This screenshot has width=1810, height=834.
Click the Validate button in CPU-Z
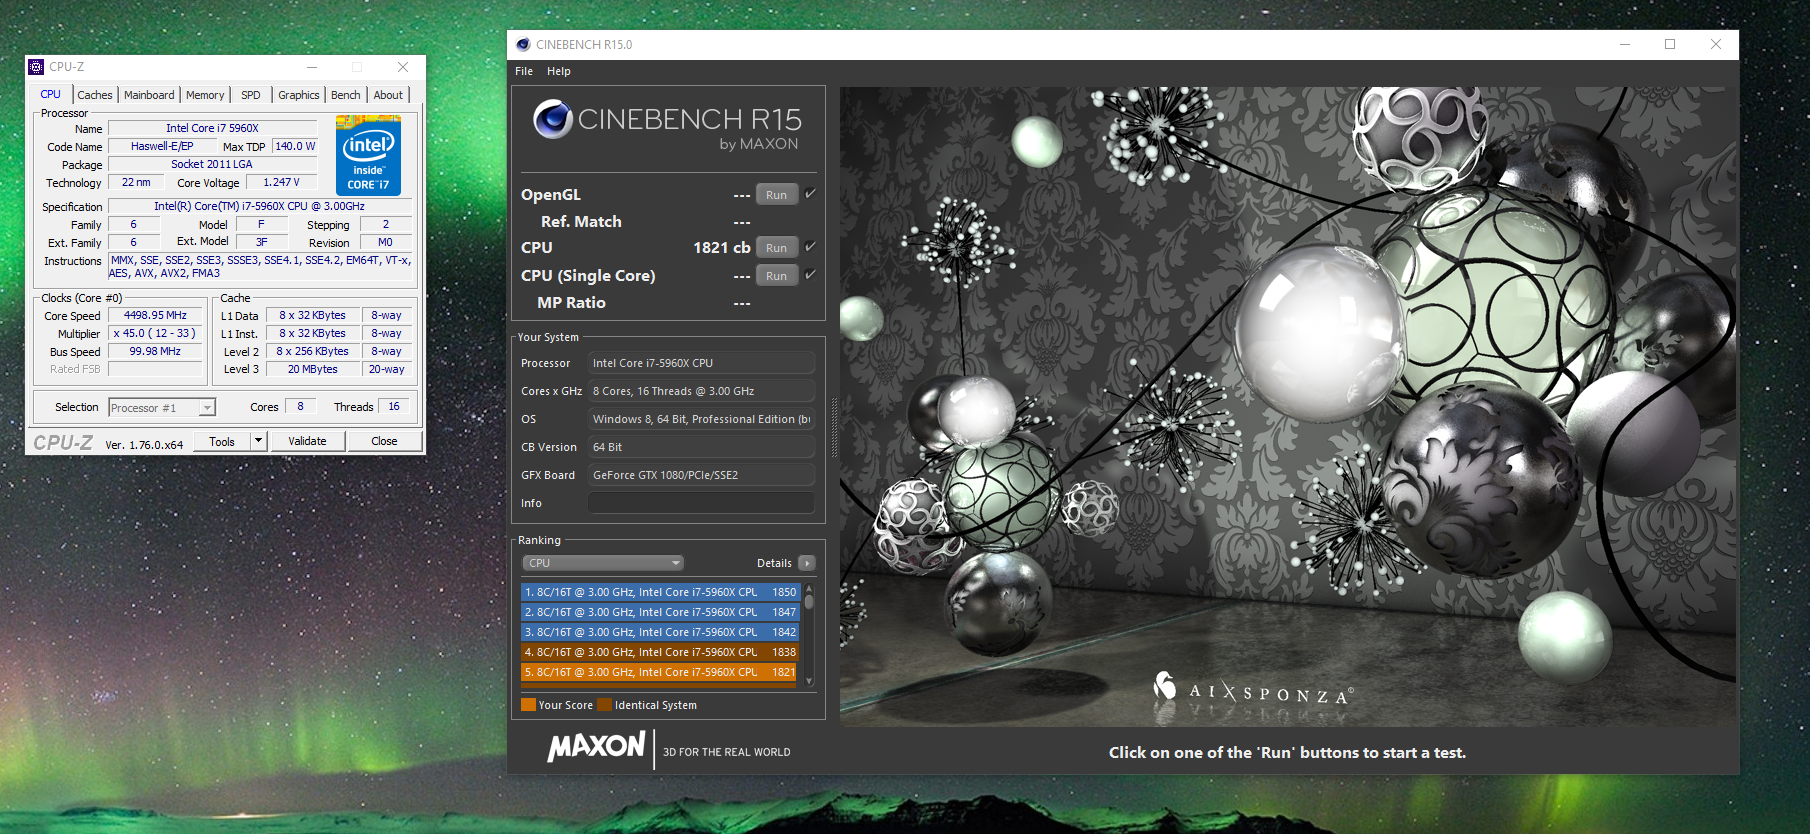307,441
